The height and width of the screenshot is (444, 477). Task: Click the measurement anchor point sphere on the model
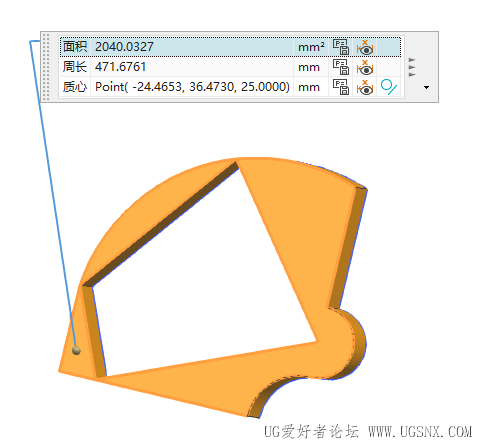76,350
